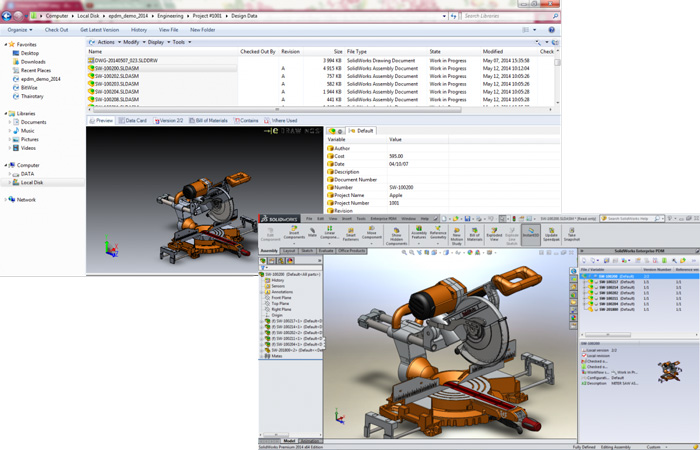700x450 pixels.
Task: Select the Mate tool
Action: coord(312,232)
